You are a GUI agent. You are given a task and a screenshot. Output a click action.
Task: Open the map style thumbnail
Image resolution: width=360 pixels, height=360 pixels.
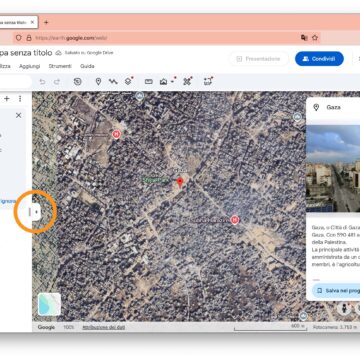49,304
